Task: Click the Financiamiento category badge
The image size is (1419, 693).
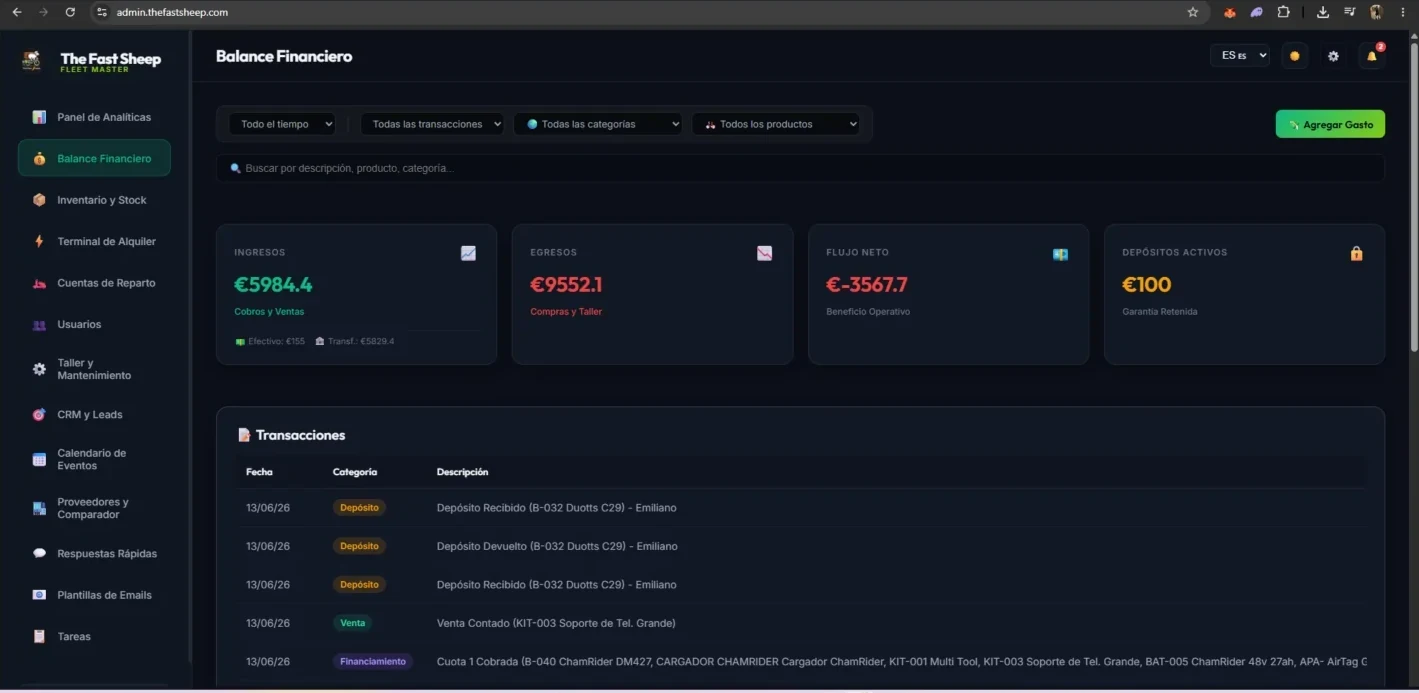Action: (x=373, y=661)
